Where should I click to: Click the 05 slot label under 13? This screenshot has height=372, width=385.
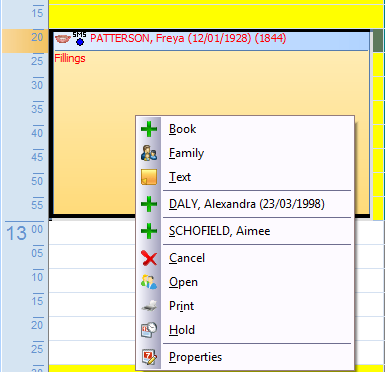coord(37,253)
